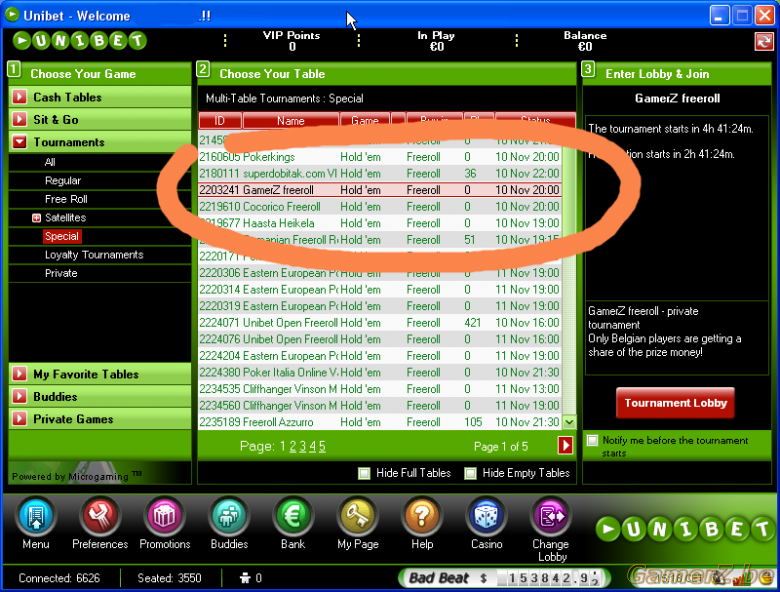
Task: Minimize the Unibet window
Action: pos(719,15)
